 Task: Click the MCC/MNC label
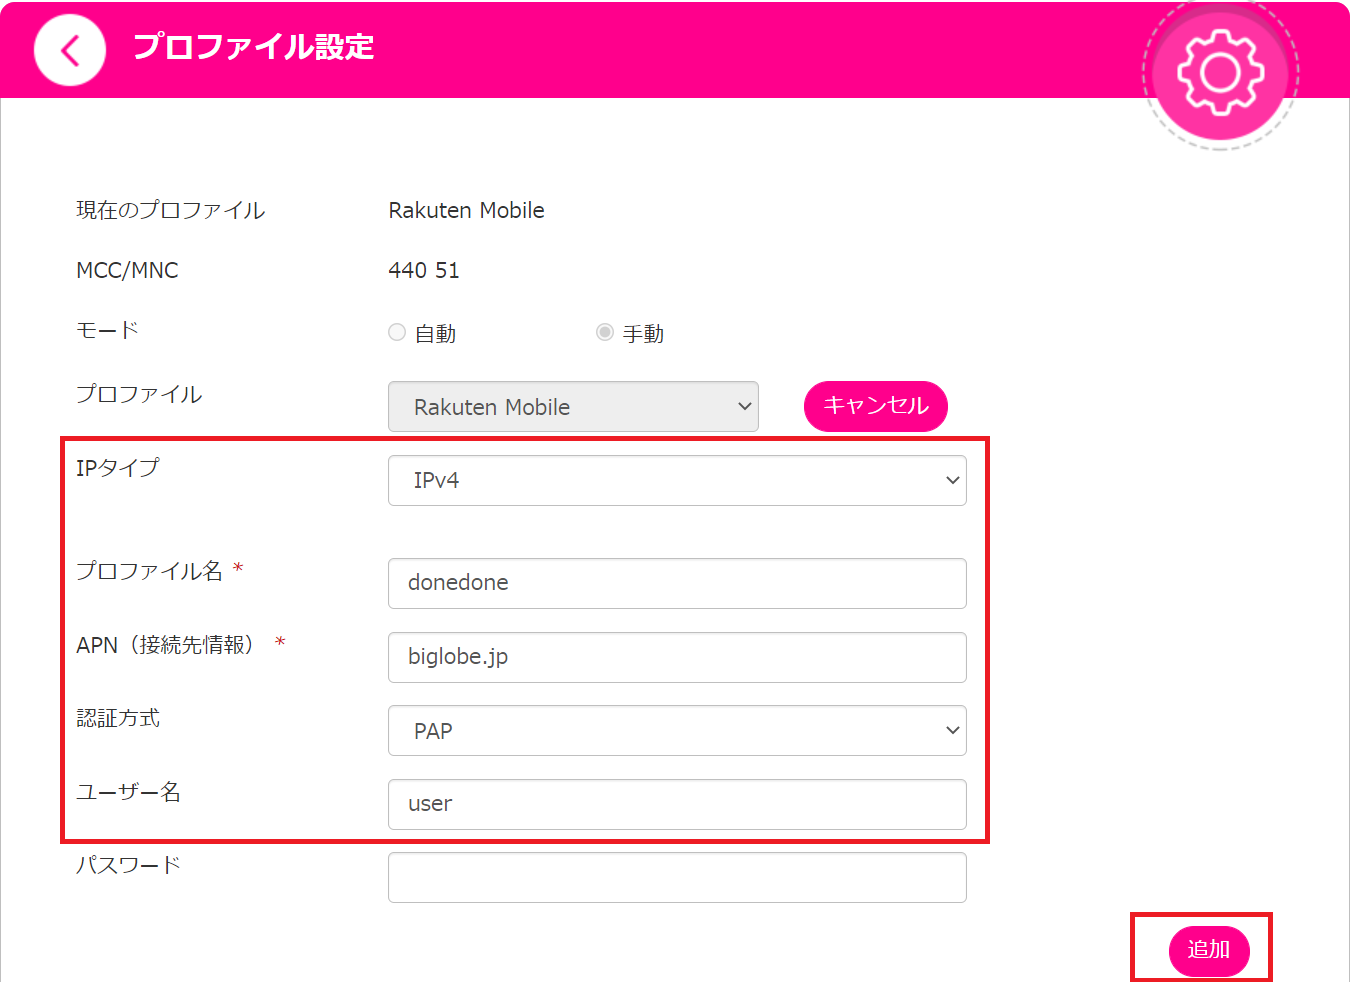click(127, 271)
